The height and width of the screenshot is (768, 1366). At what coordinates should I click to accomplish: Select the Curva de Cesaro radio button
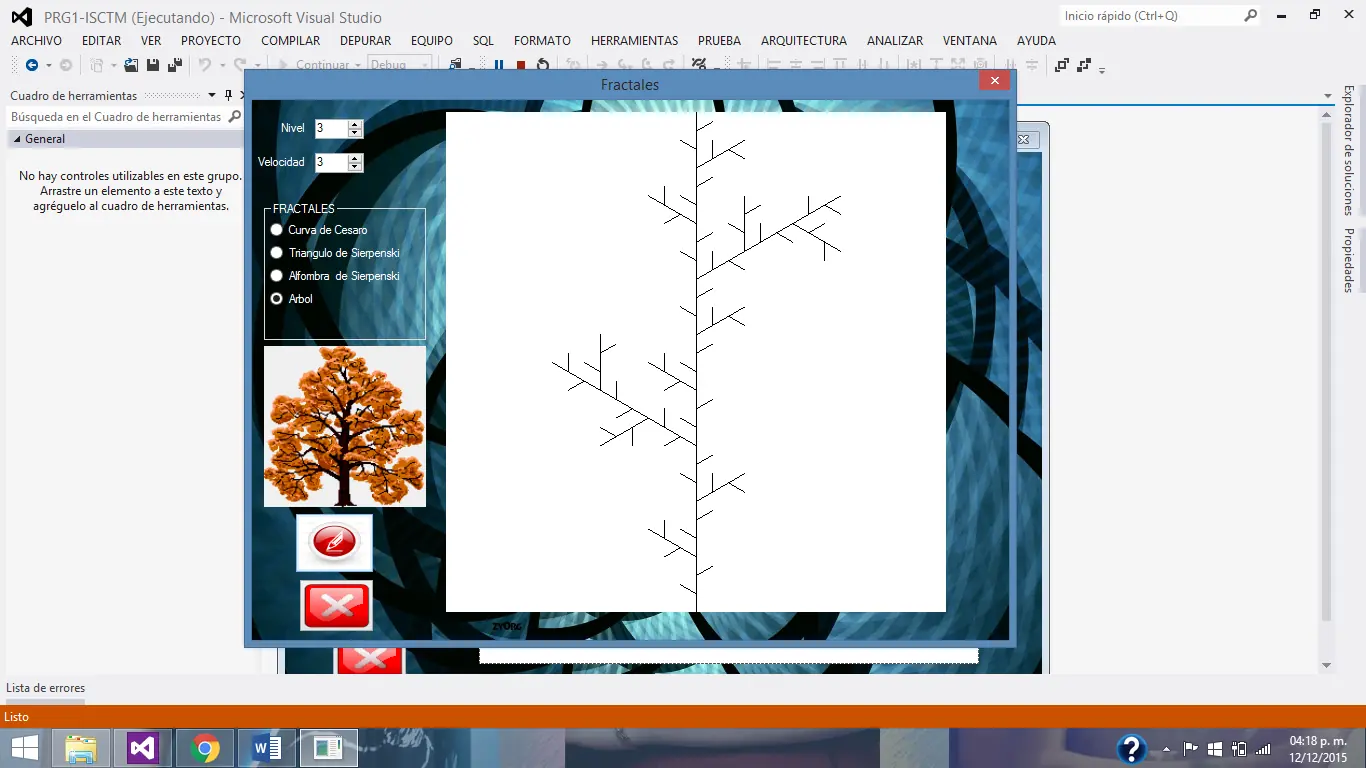point(277,230)
